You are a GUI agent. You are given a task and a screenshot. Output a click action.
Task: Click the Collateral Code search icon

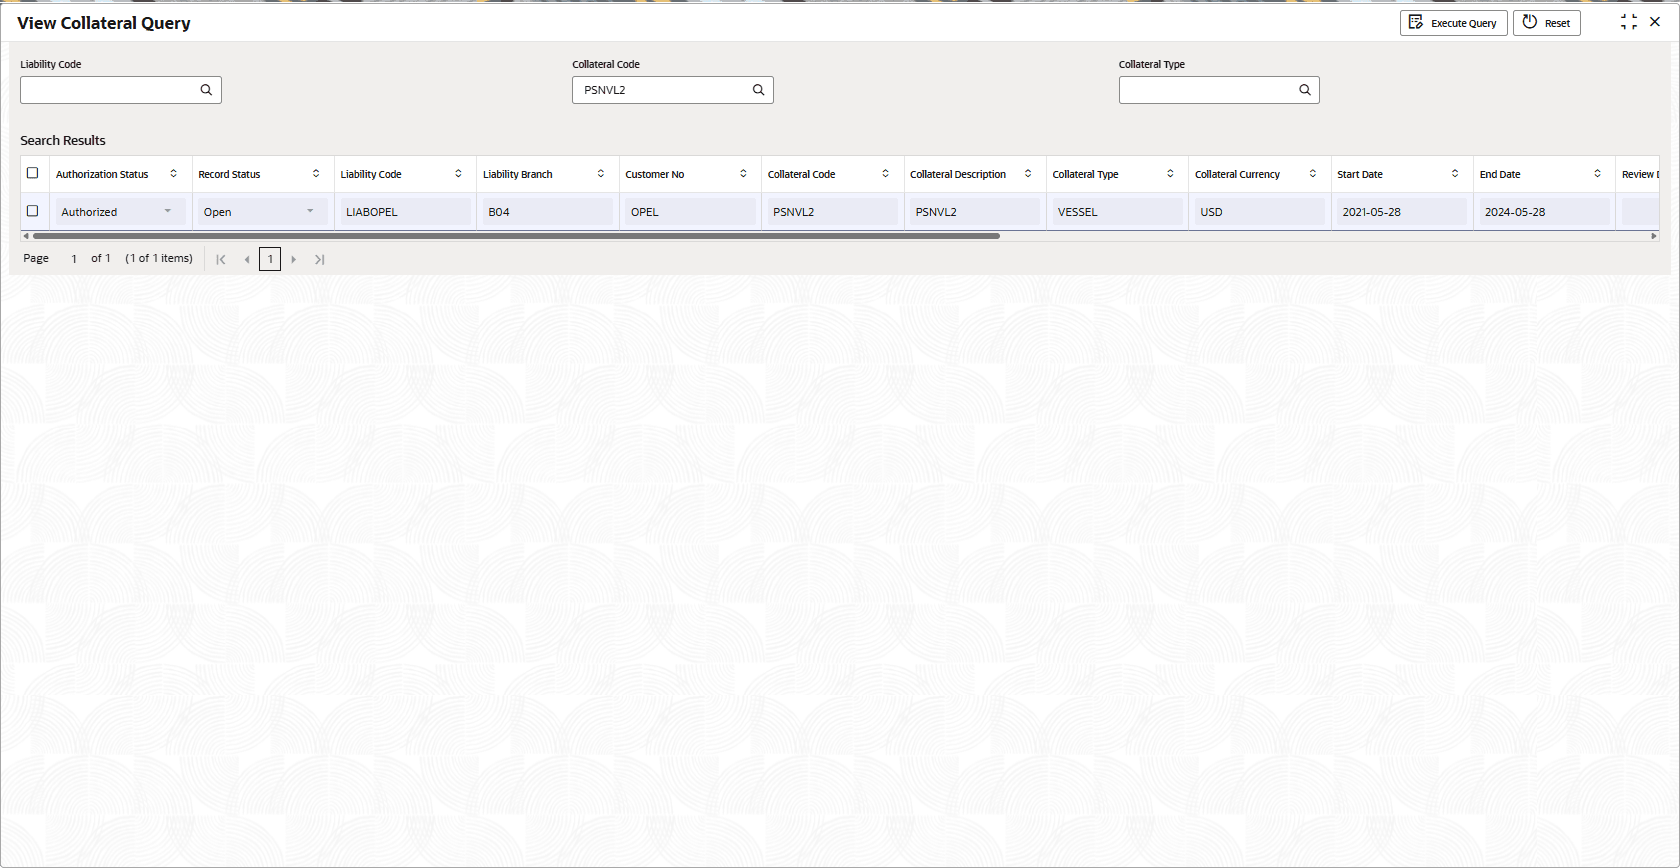[x=758, y=90]
